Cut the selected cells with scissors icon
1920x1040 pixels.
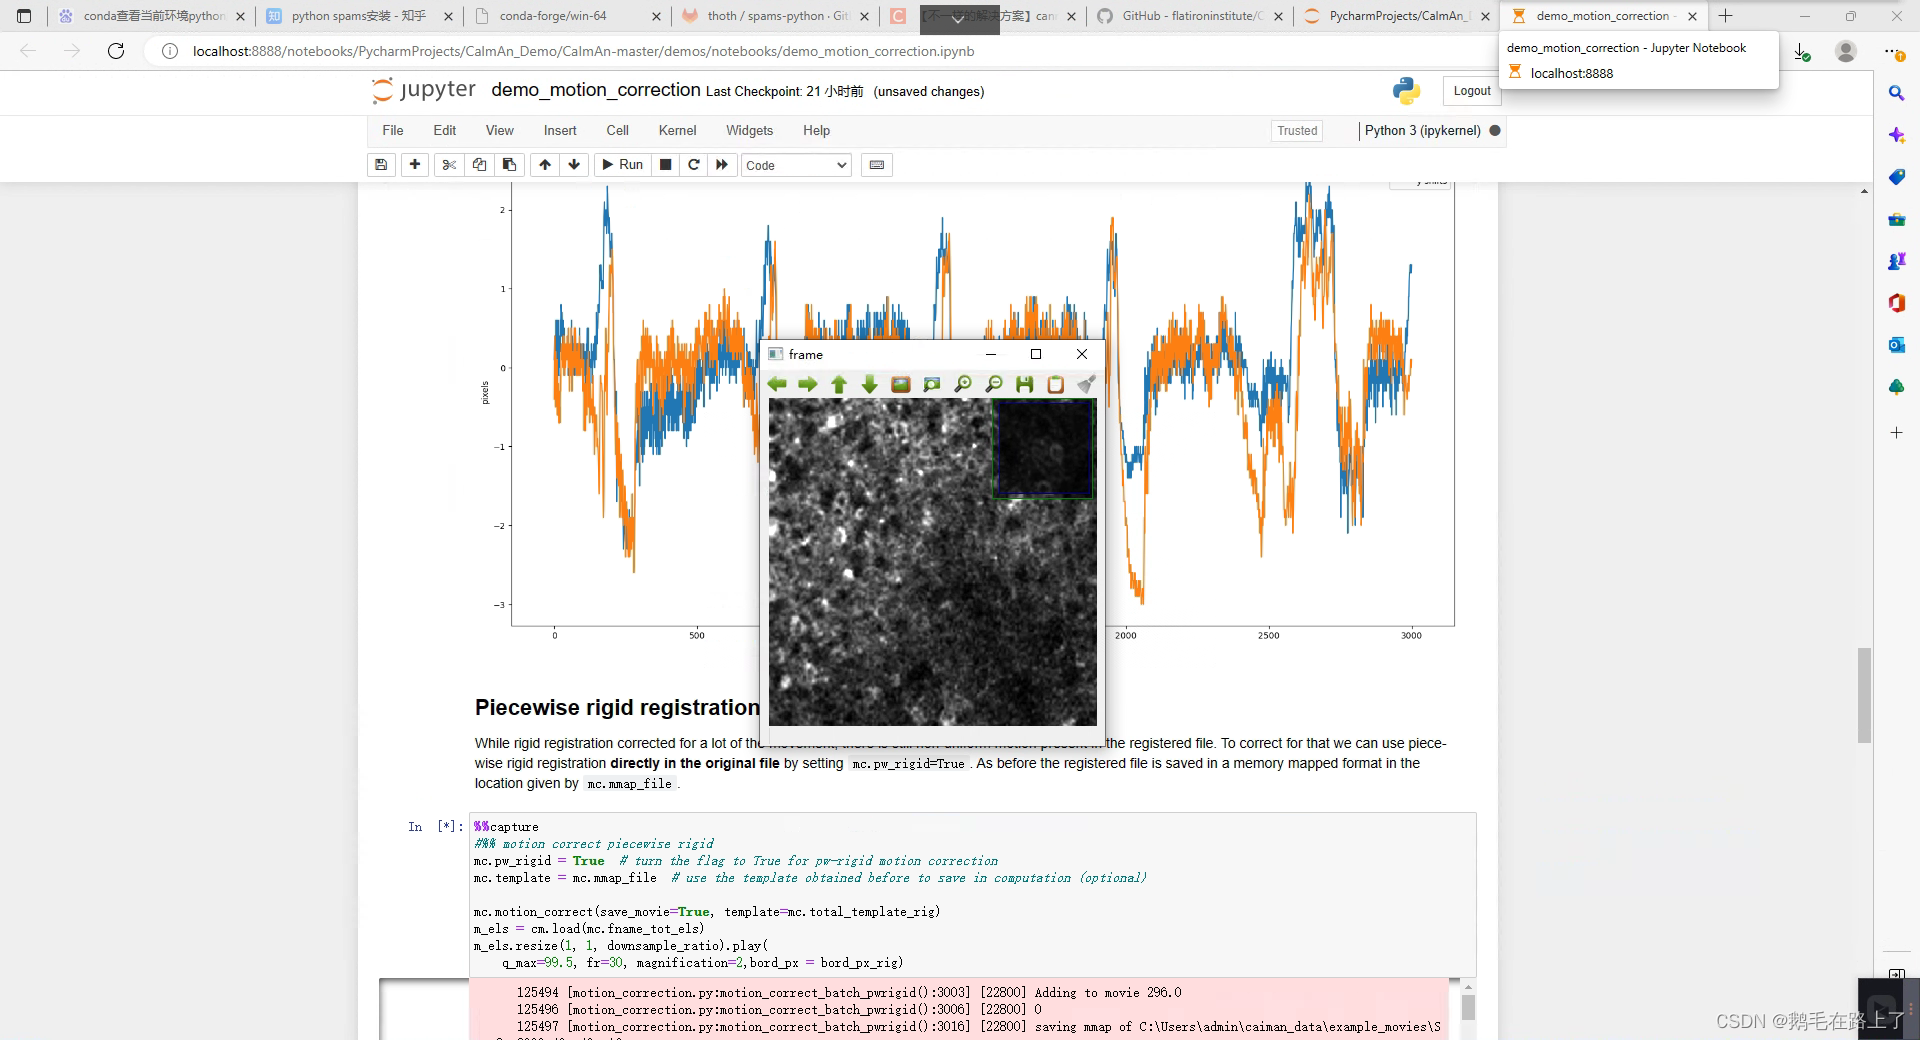click(449, 165)
